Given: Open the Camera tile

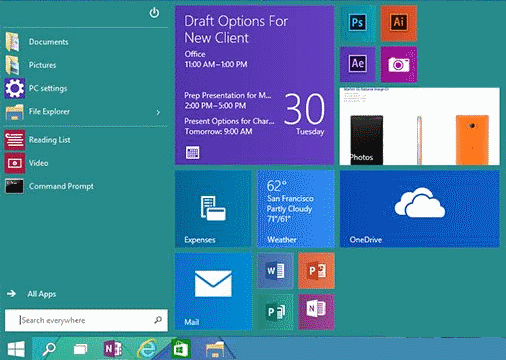Looking at the screenshot, I should coord(399,64).
